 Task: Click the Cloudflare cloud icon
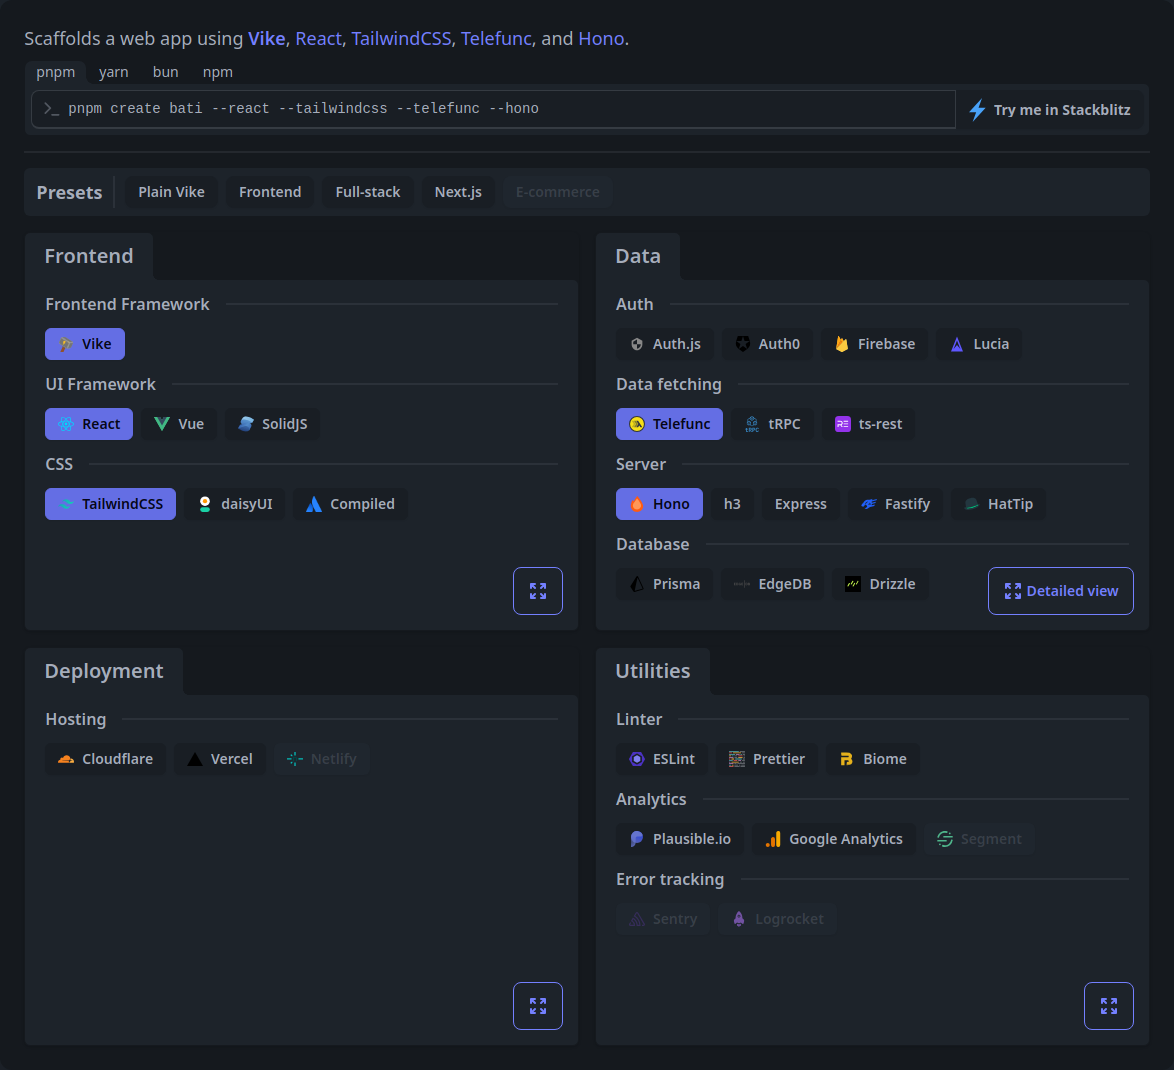click(66, 759)
